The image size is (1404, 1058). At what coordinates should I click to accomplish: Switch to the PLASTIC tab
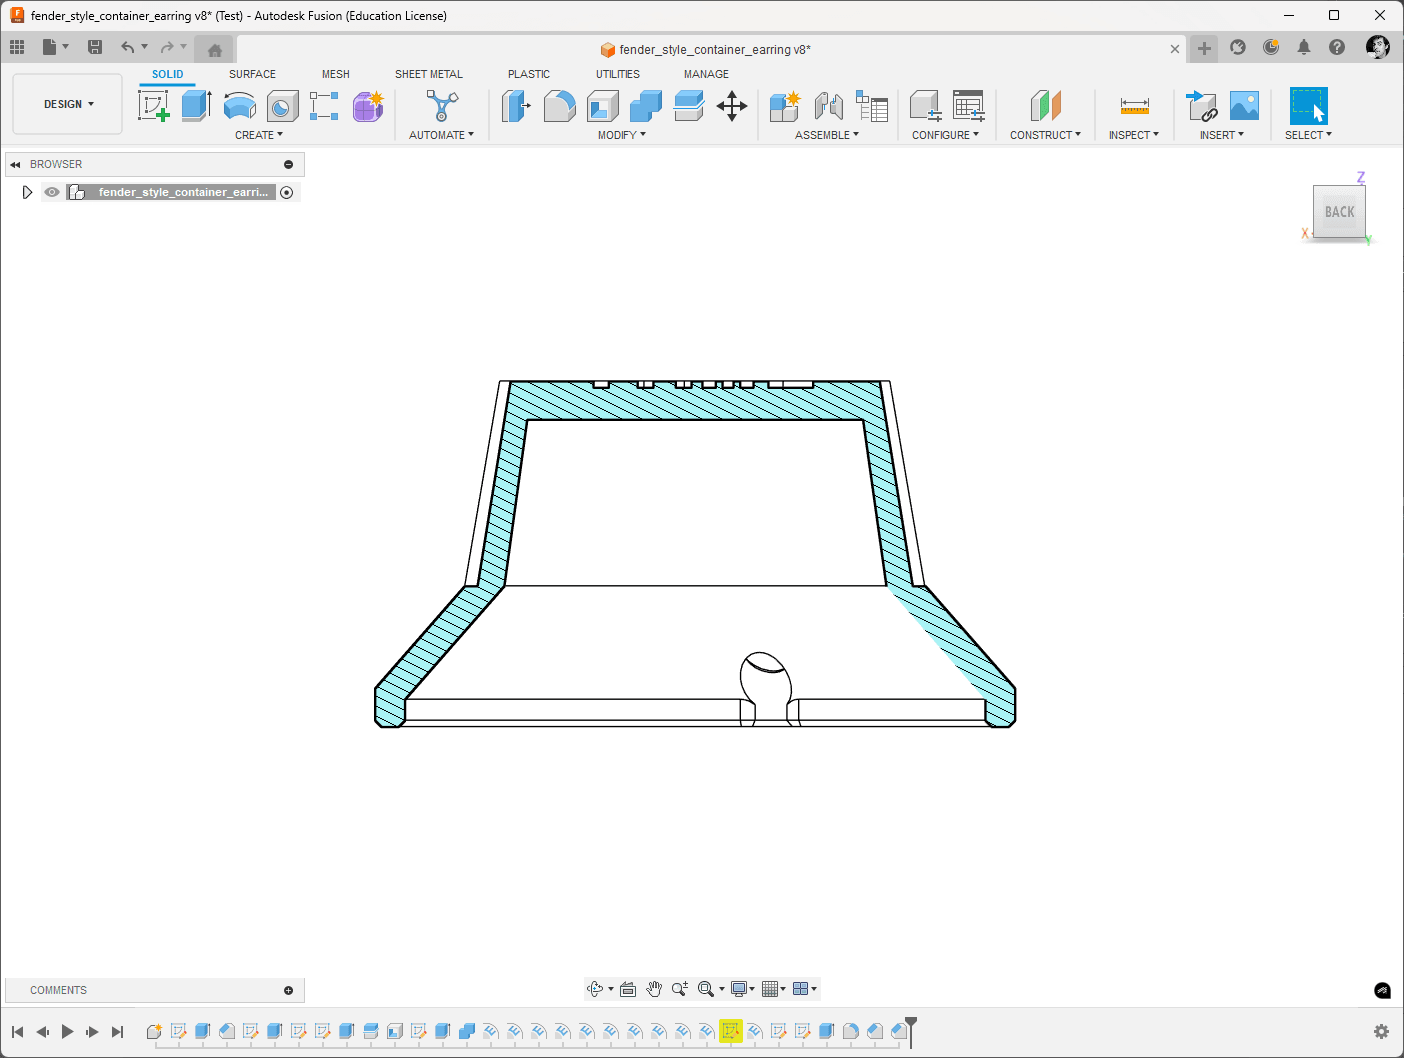point(529,74)
